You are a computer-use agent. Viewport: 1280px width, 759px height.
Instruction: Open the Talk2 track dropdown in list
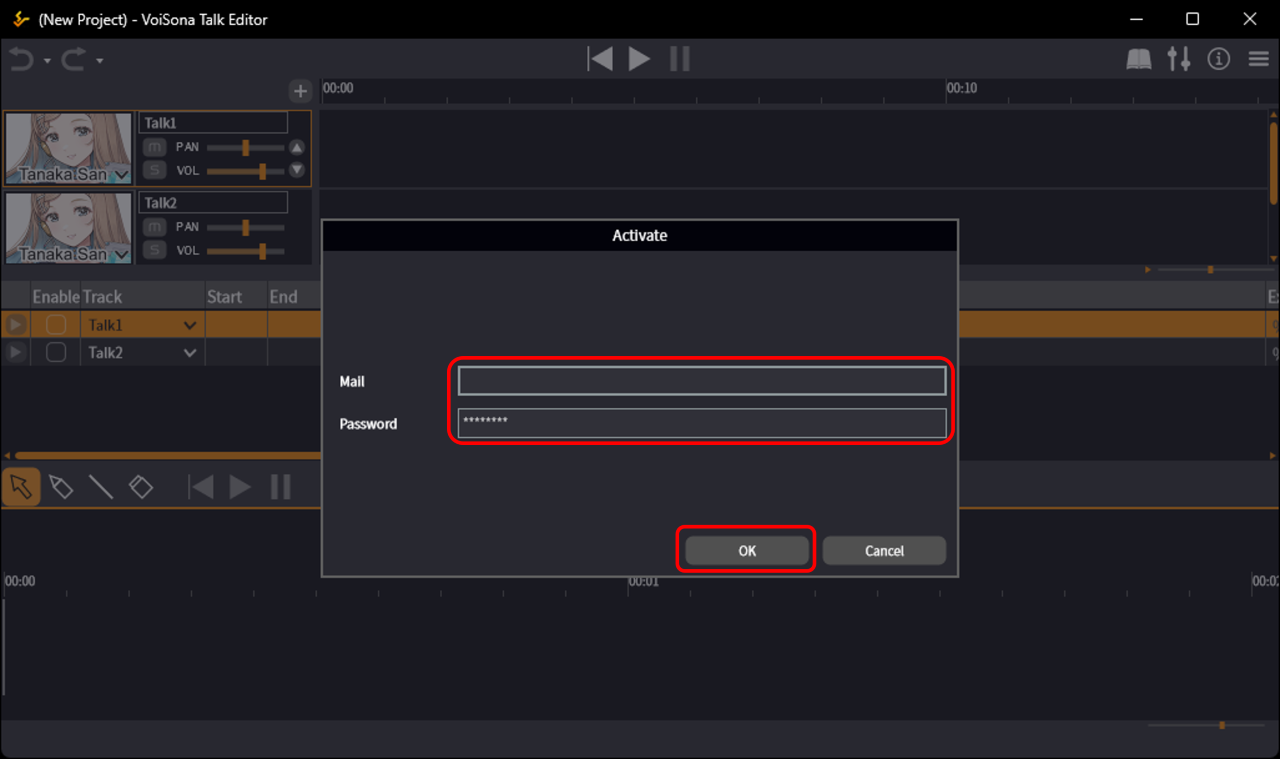pyautogui.click(x=190, y=352)
